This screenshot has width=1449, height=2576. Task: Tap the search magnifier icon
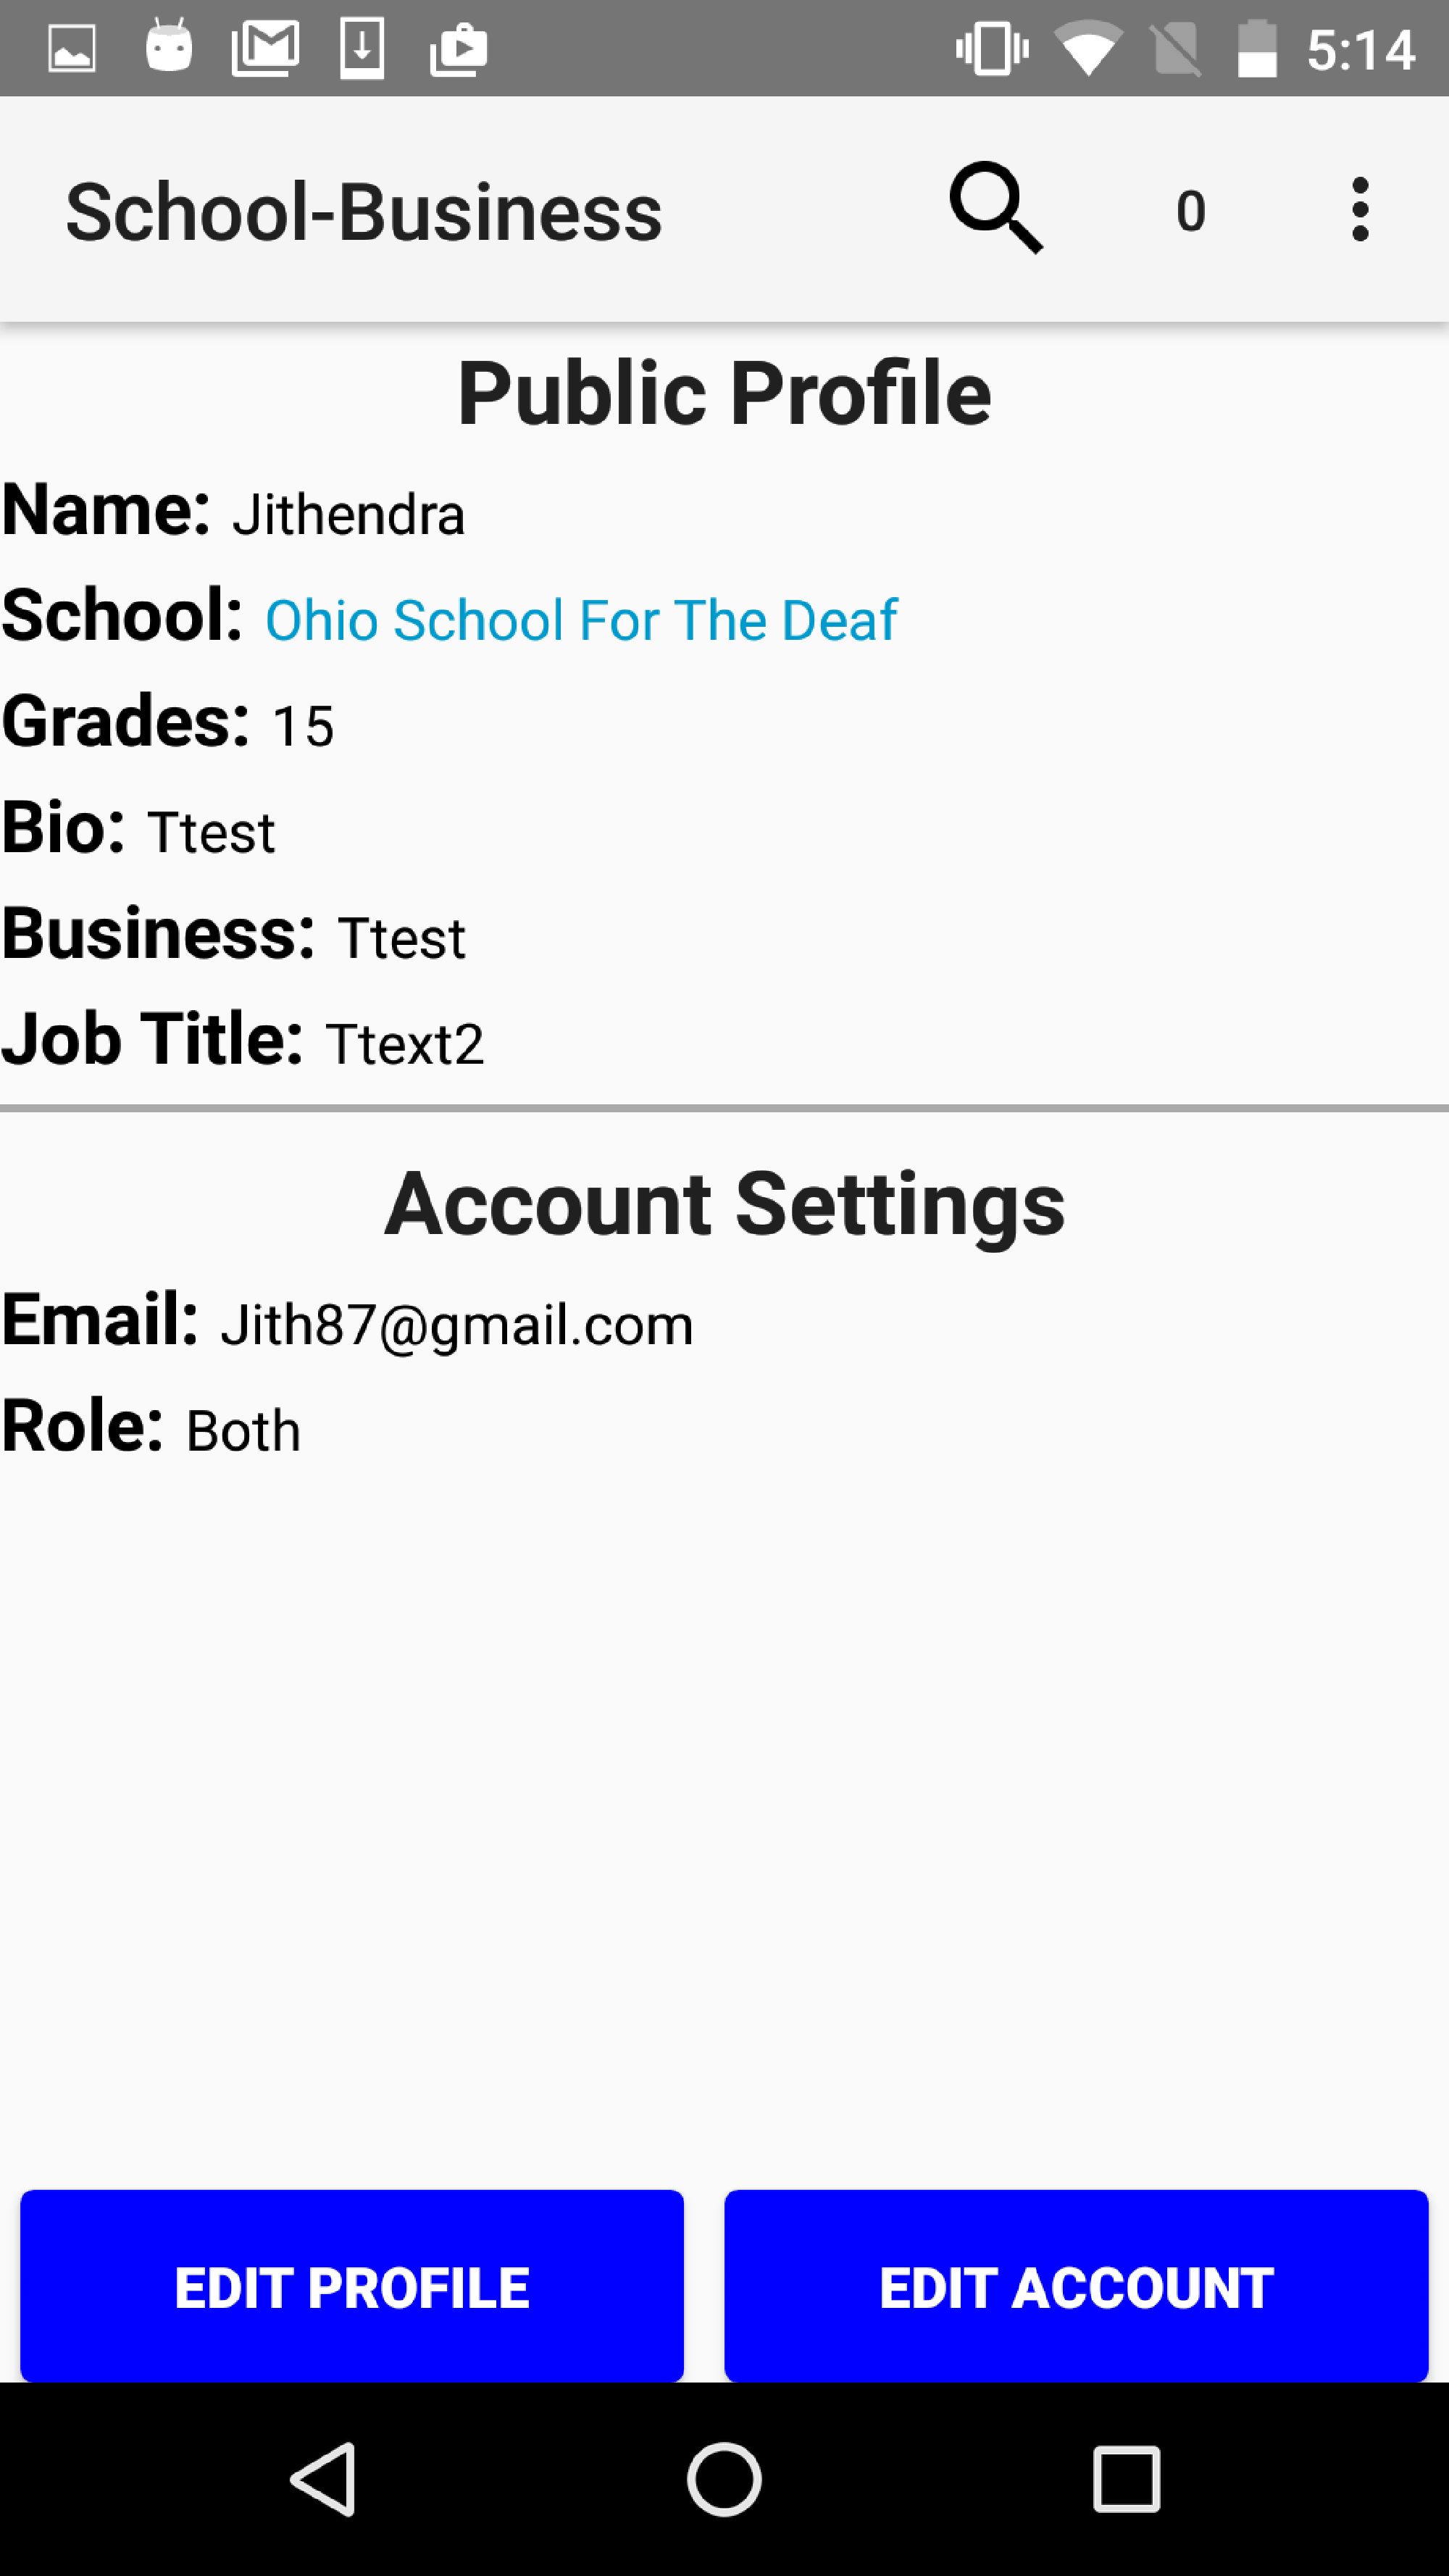point(995,208)
